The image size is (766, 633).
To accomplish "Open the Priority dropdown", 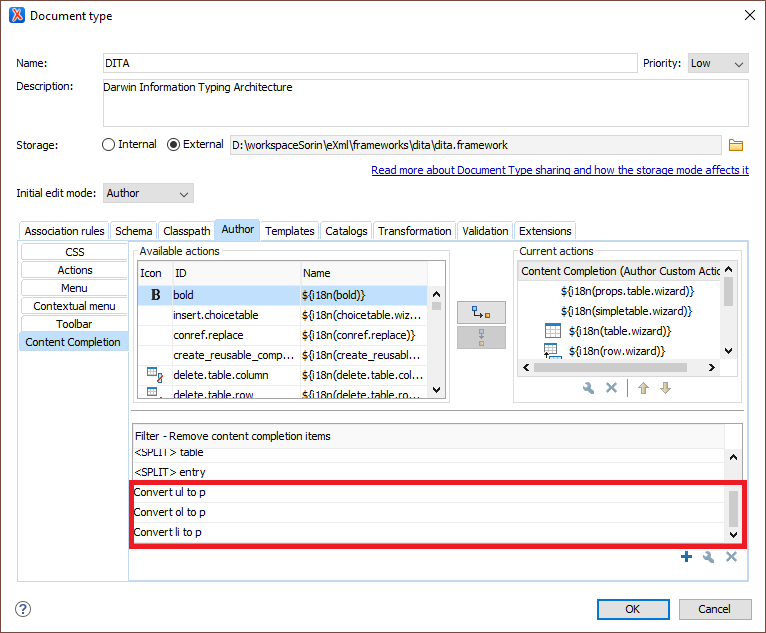I will point(718,63).
